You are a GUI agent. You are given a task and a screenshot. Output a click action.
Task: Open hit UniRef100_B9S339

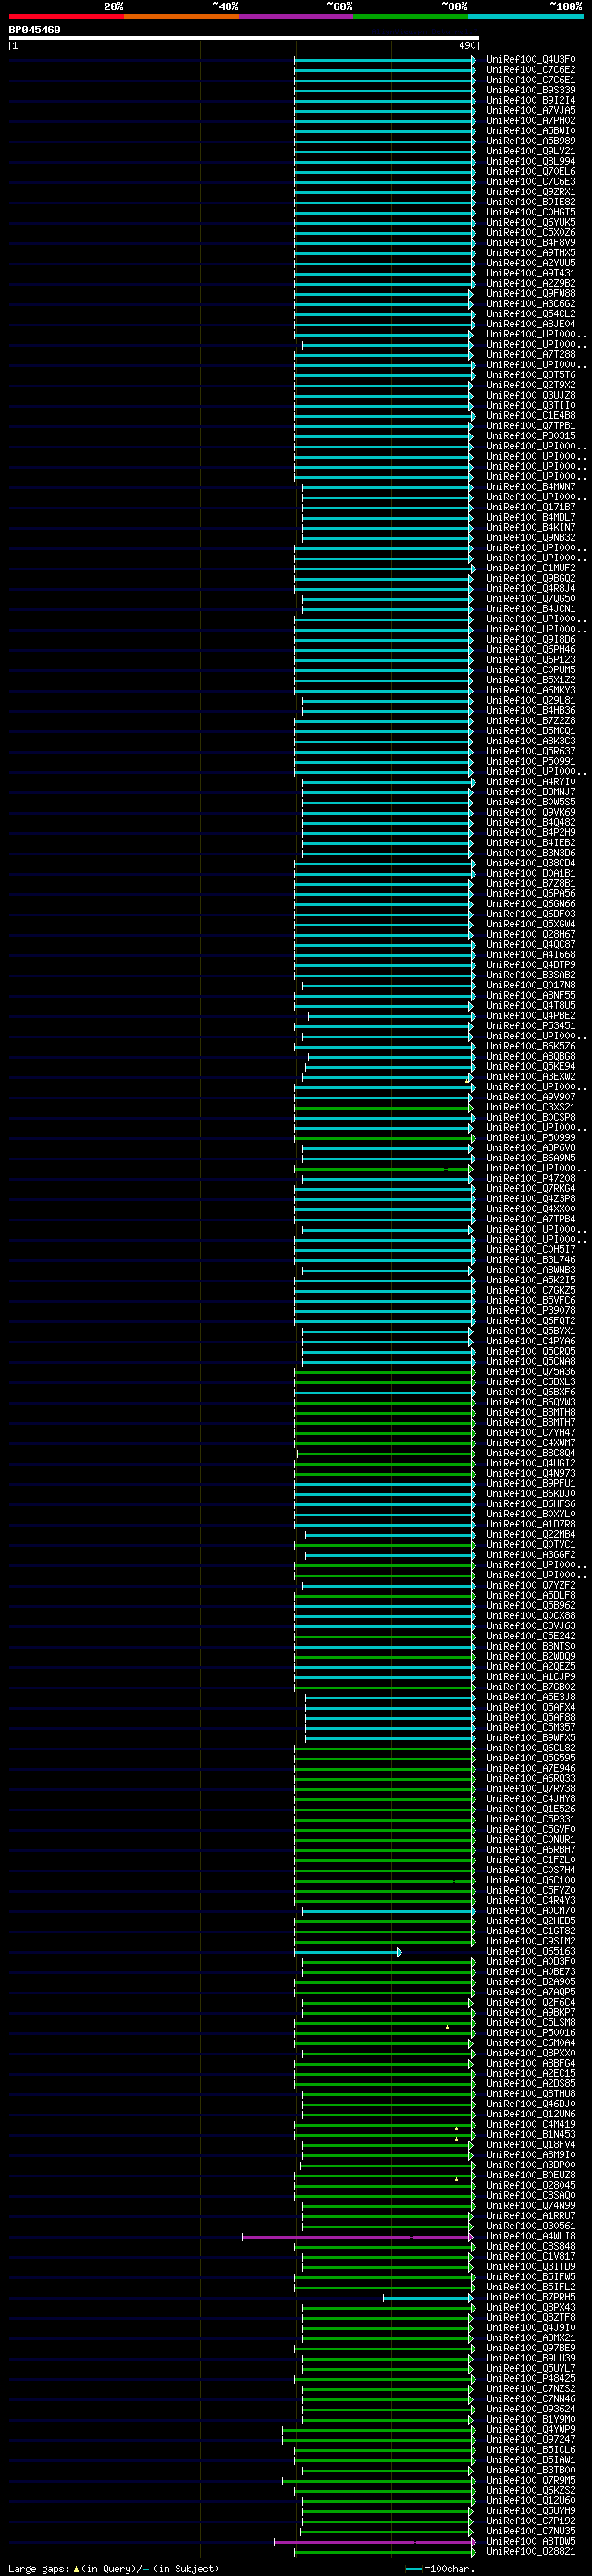point(531,90)
